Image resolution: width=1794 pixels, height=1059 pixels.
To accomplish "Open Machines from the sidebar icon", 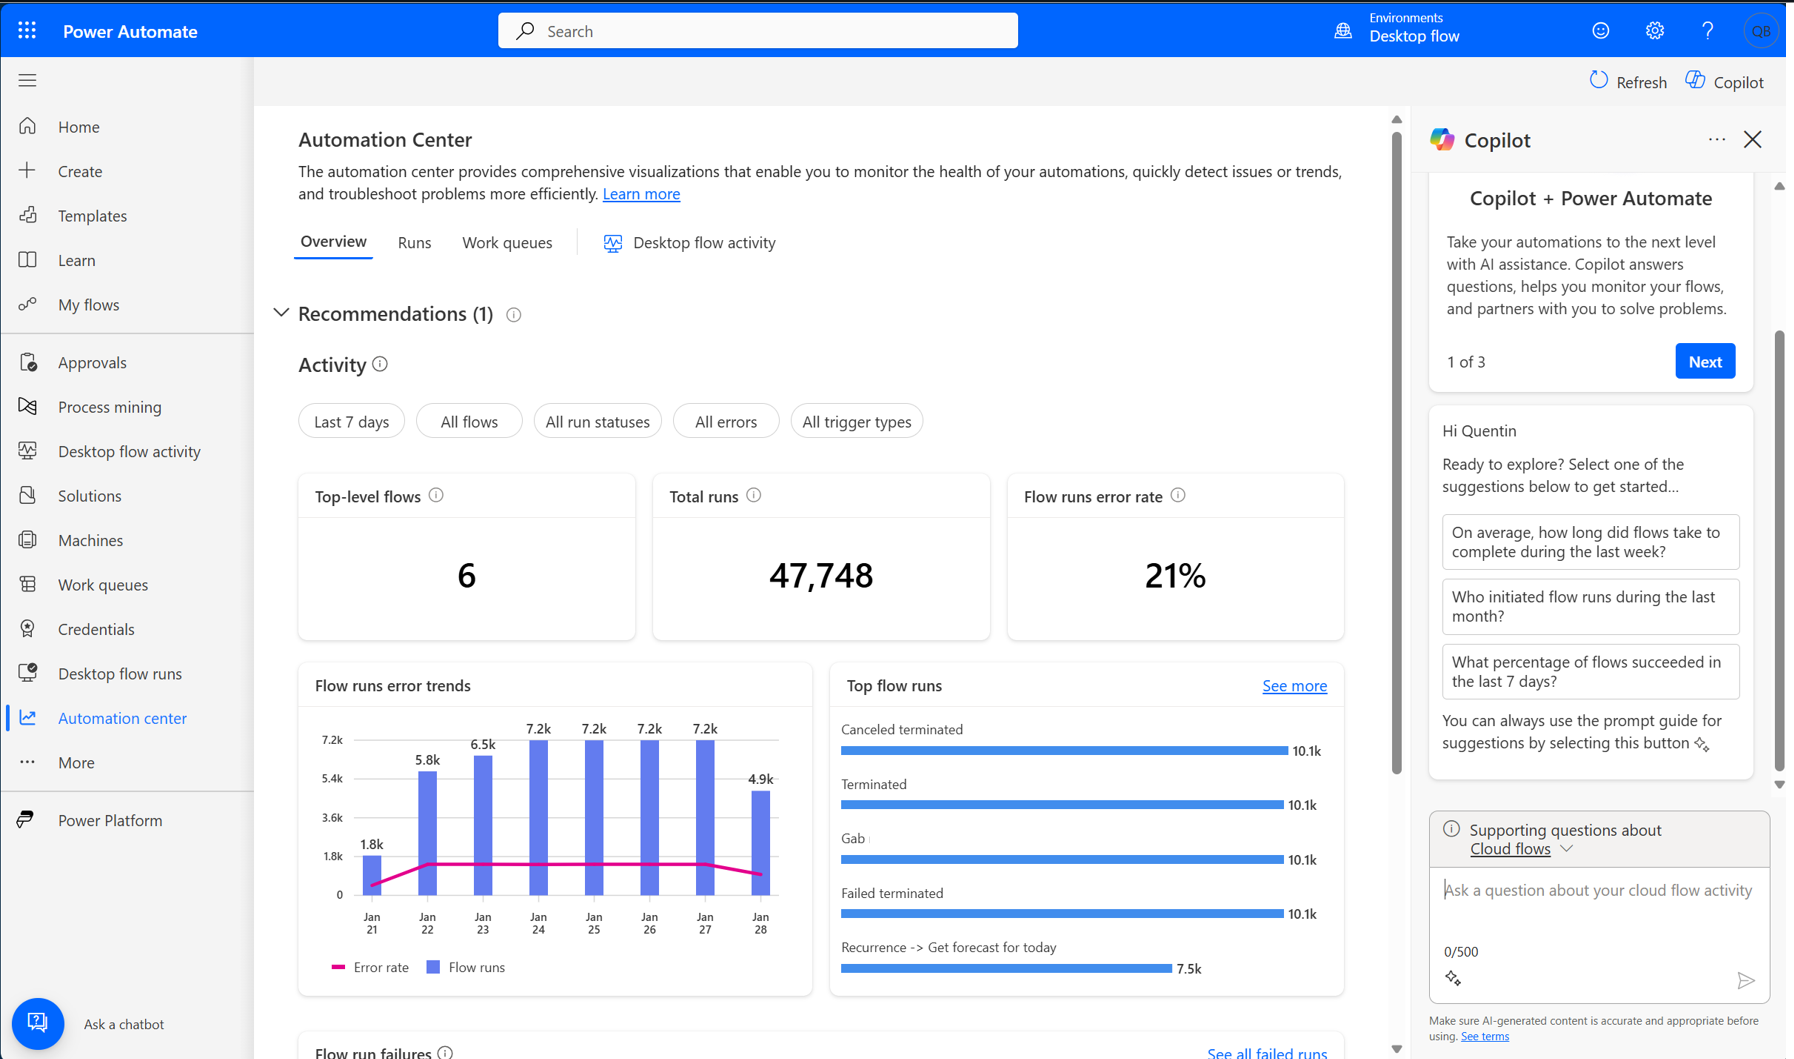I will (x=28, y=540).
